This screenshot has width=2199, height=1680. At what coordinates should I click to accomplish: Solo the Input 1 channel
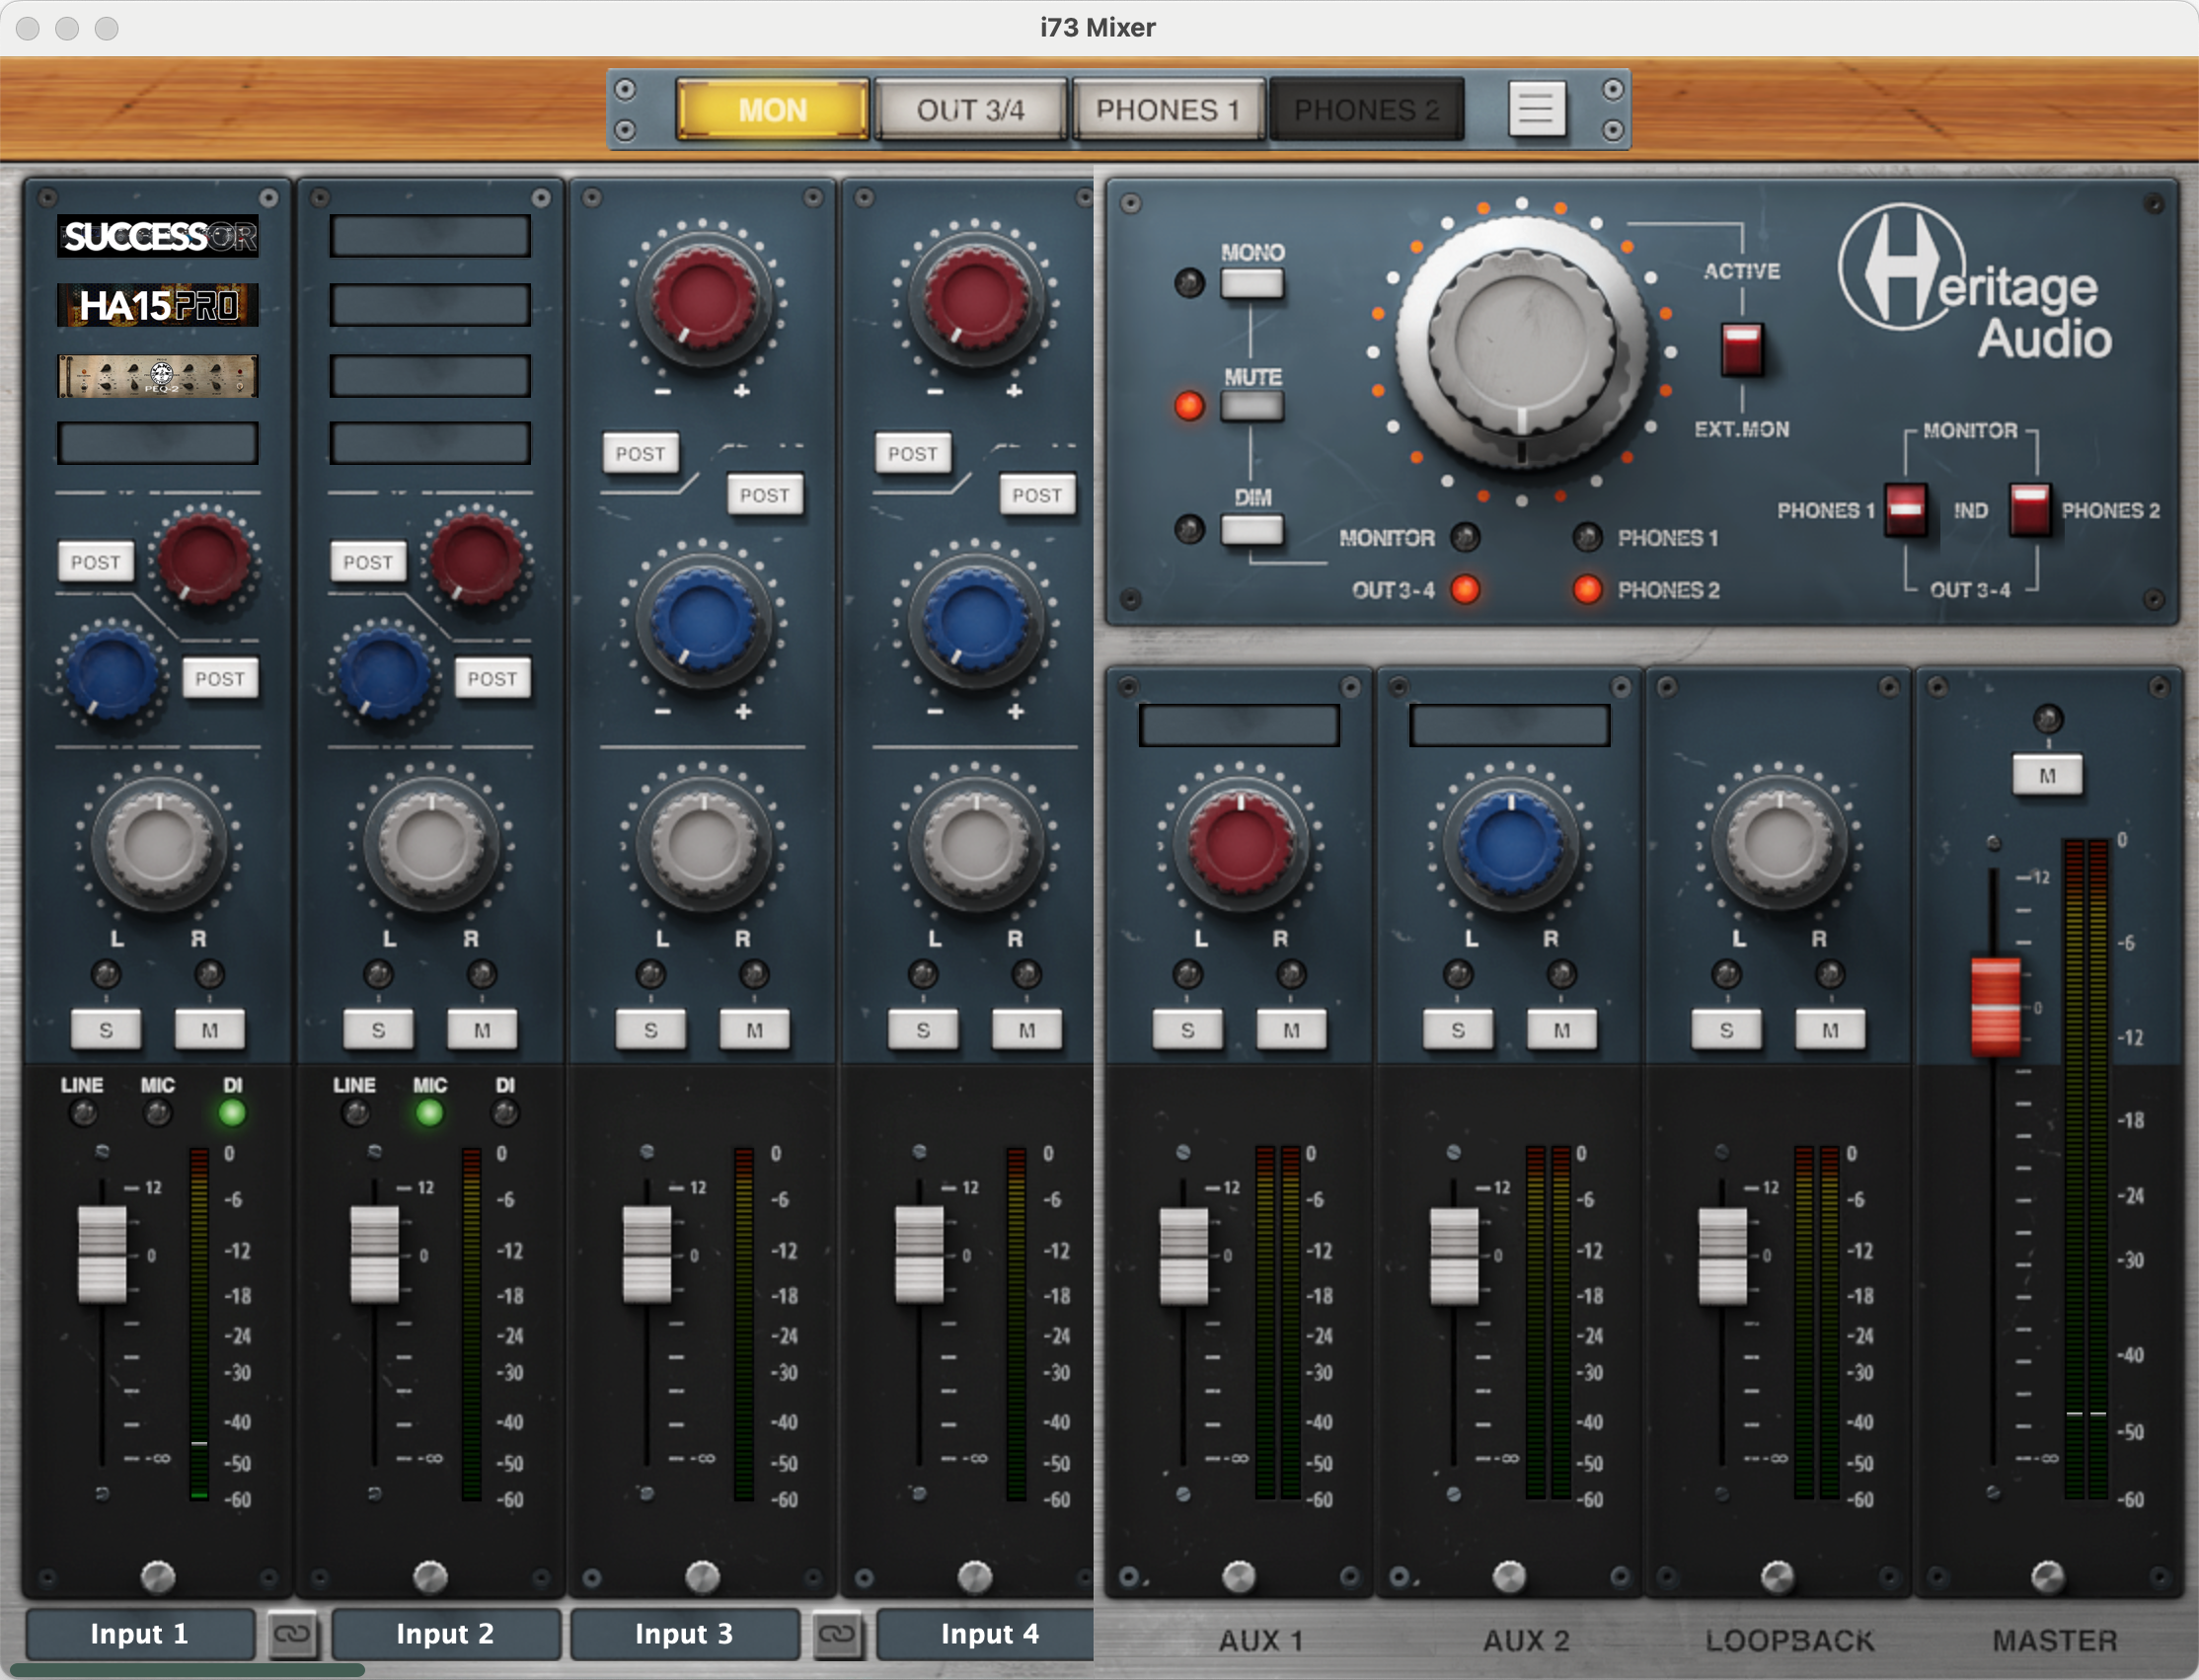click(x=106, y=1030)
